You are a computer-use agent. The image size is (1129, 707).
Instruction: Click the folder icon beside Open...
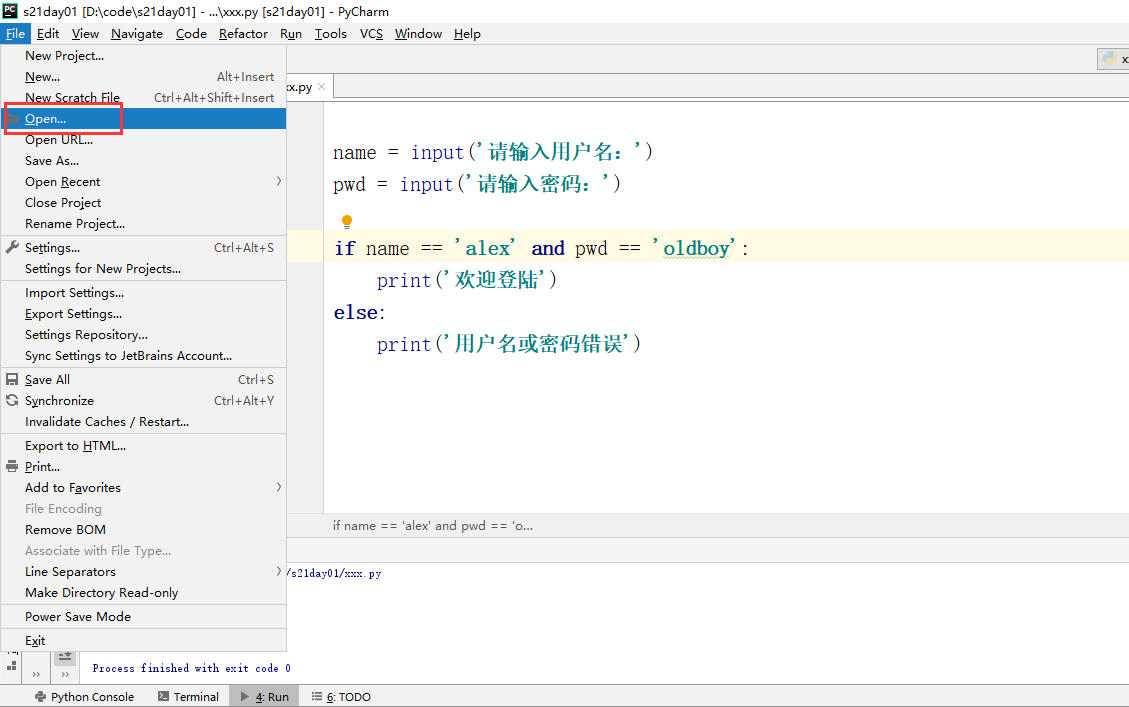13,119
